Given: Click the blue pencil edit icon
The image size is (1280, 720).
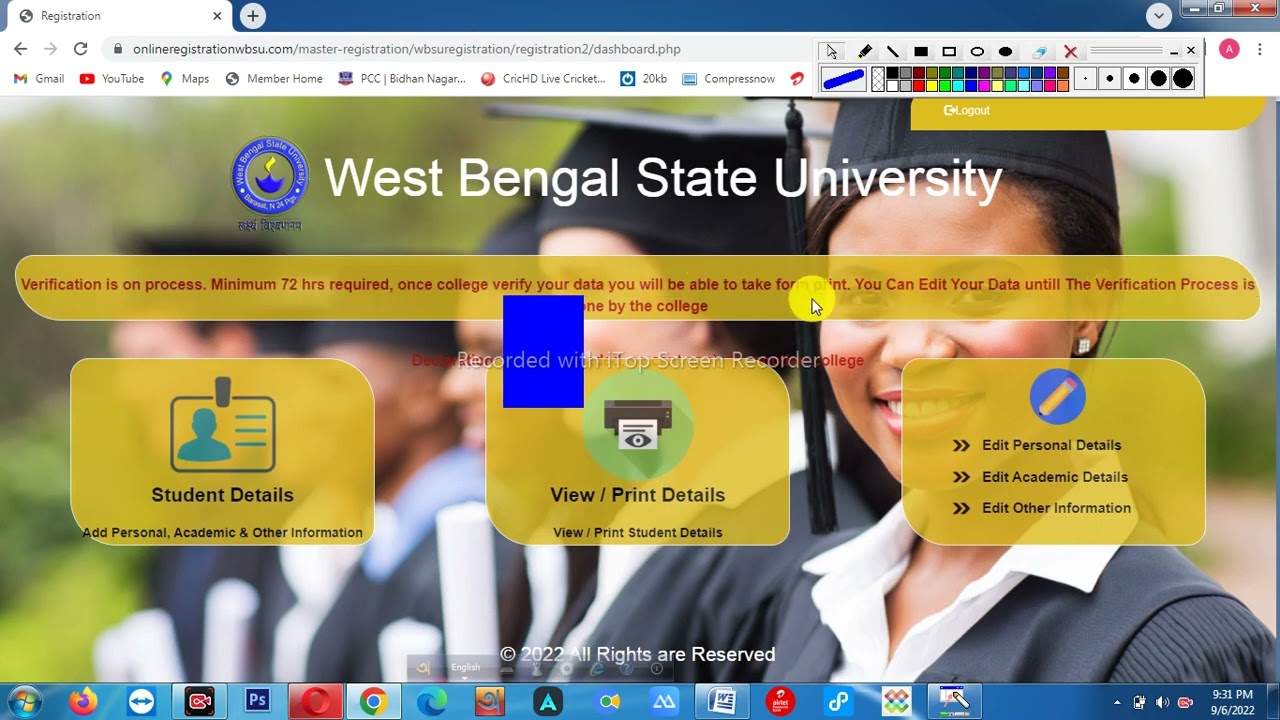Looking at the screenshot, I should tap(1057, 396).
